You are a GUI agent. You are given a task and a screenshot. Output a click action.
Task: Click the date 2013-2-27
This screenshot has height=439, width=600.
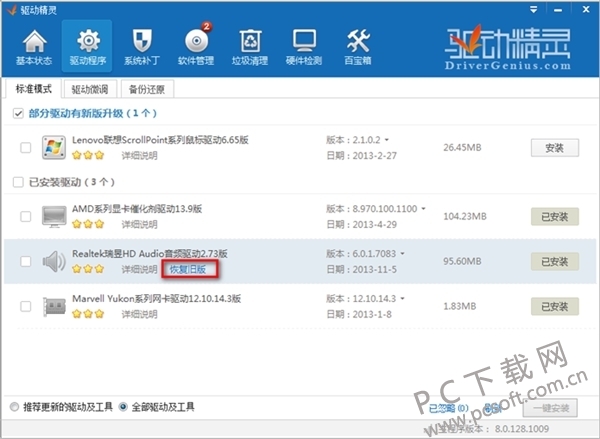374,155
